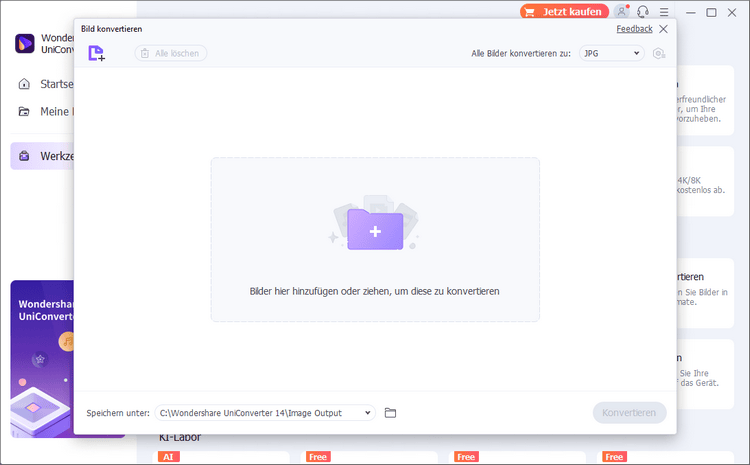Click the drop area text to add images

pyautogui.click(x=375, y=291)
